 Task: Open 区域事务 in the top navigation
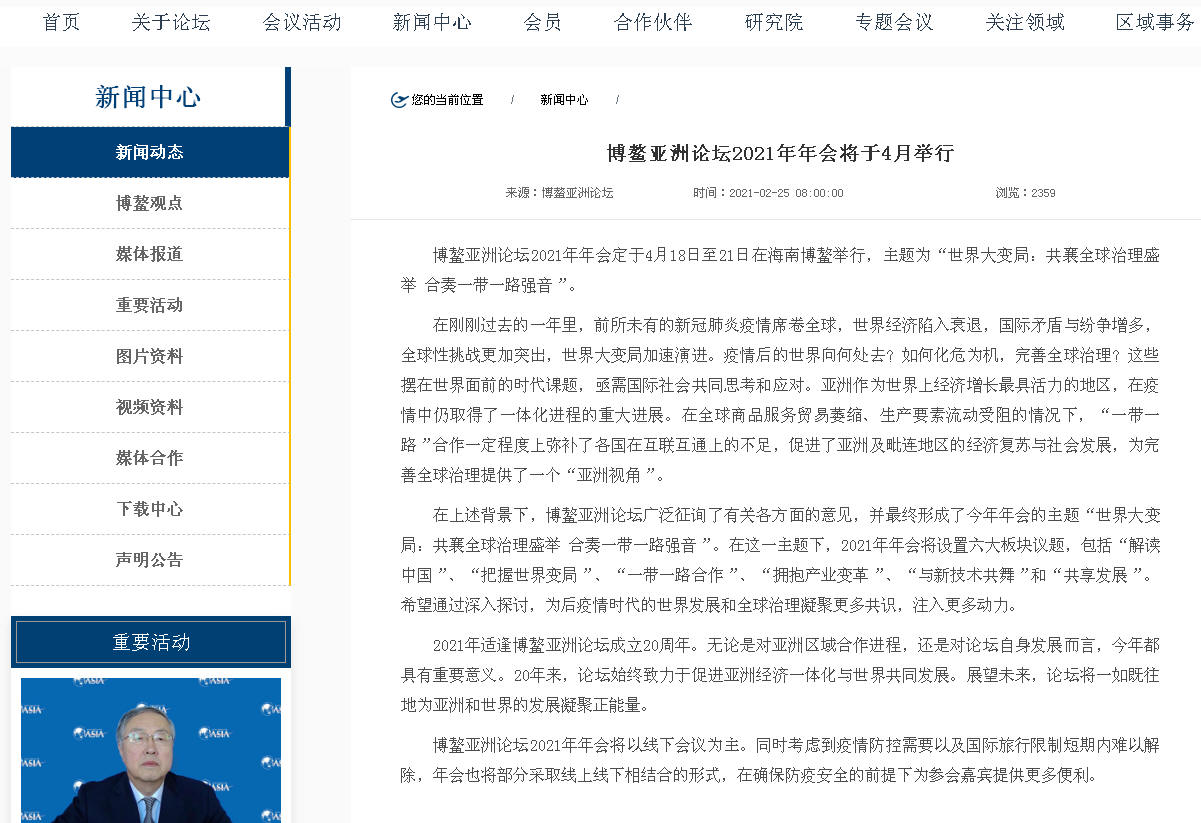1155,22
